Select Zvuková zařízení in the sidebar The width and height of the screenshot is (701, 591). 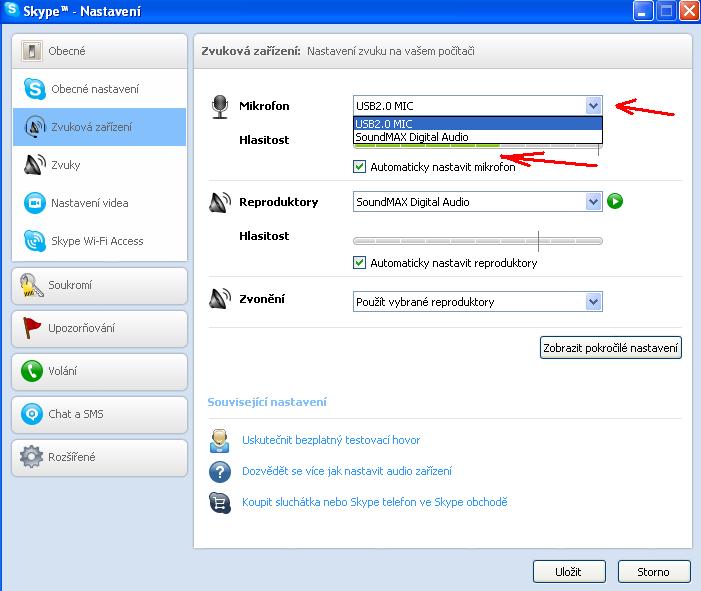pos(99,127)
